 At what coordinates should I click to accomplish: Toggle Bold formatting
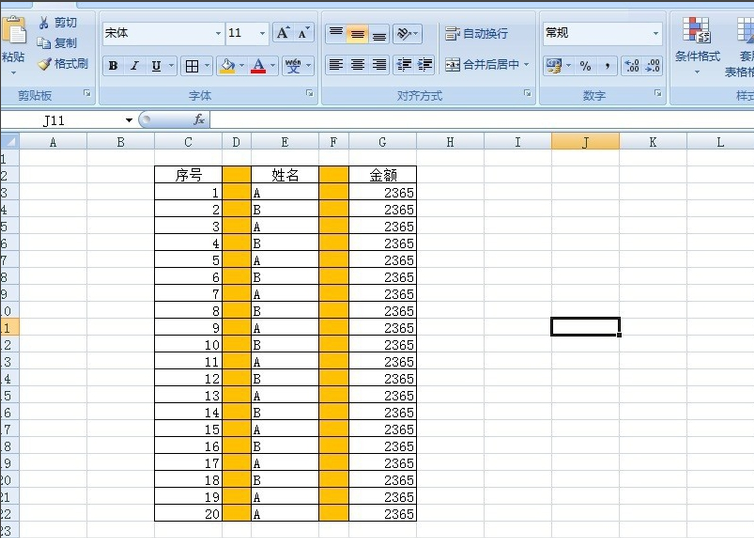[x=113, y=66]
